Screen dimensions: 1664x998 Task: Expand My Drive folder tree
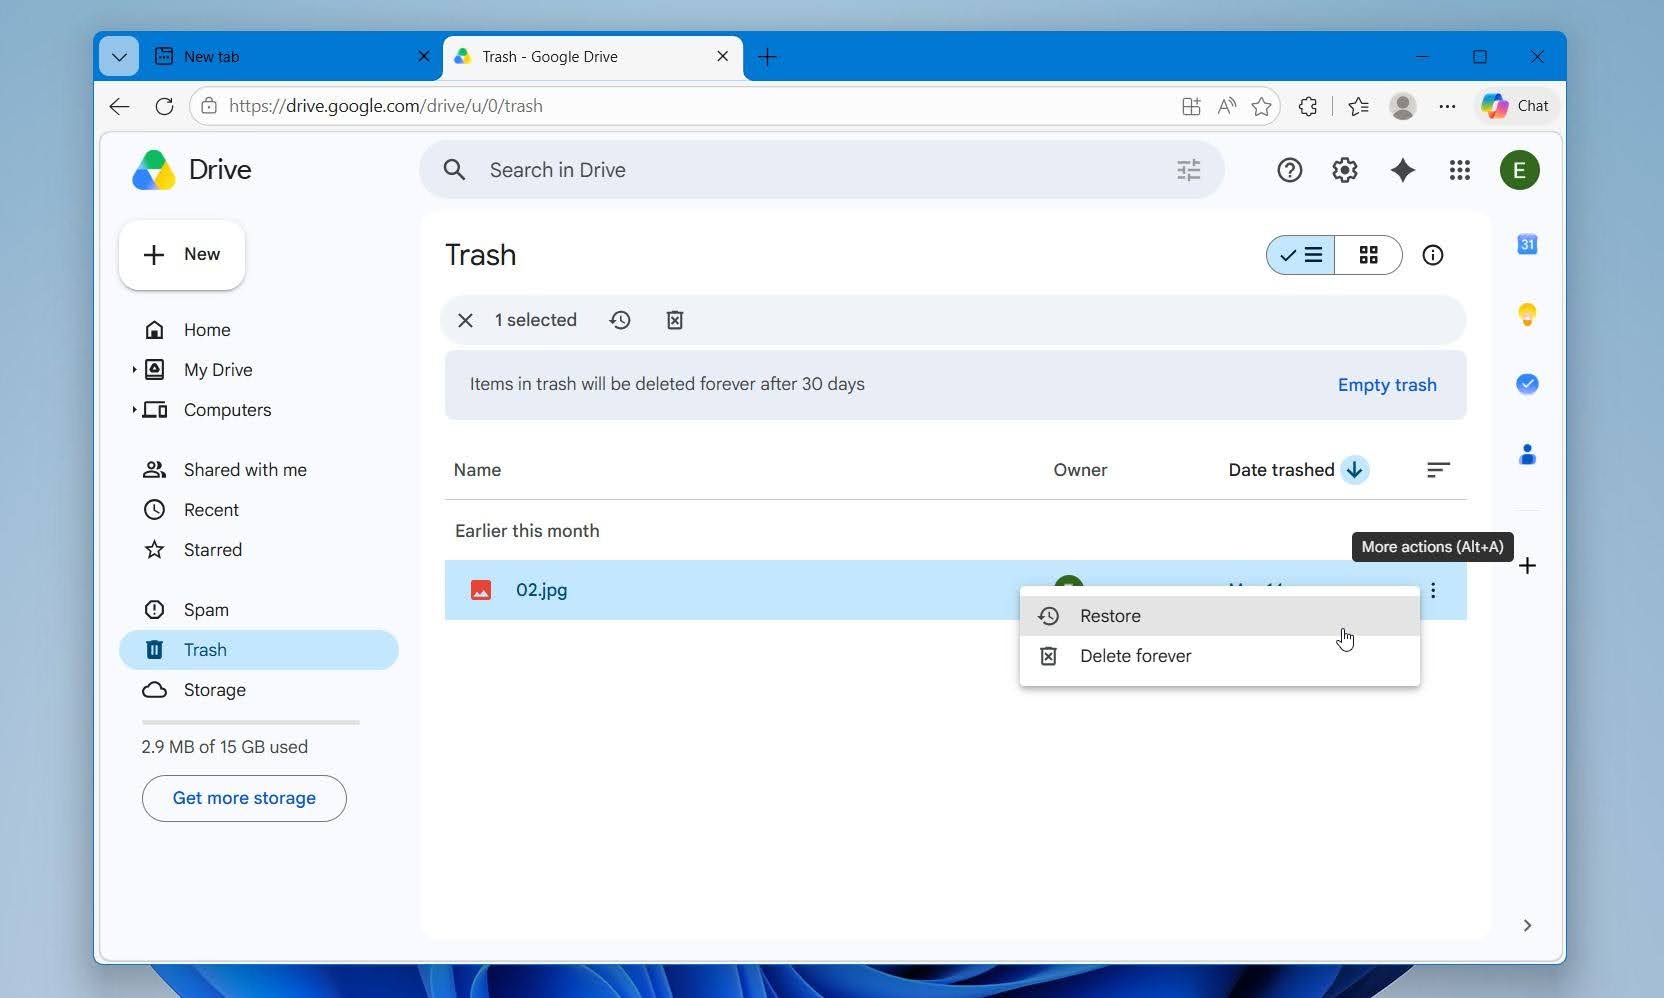point(134,370)
